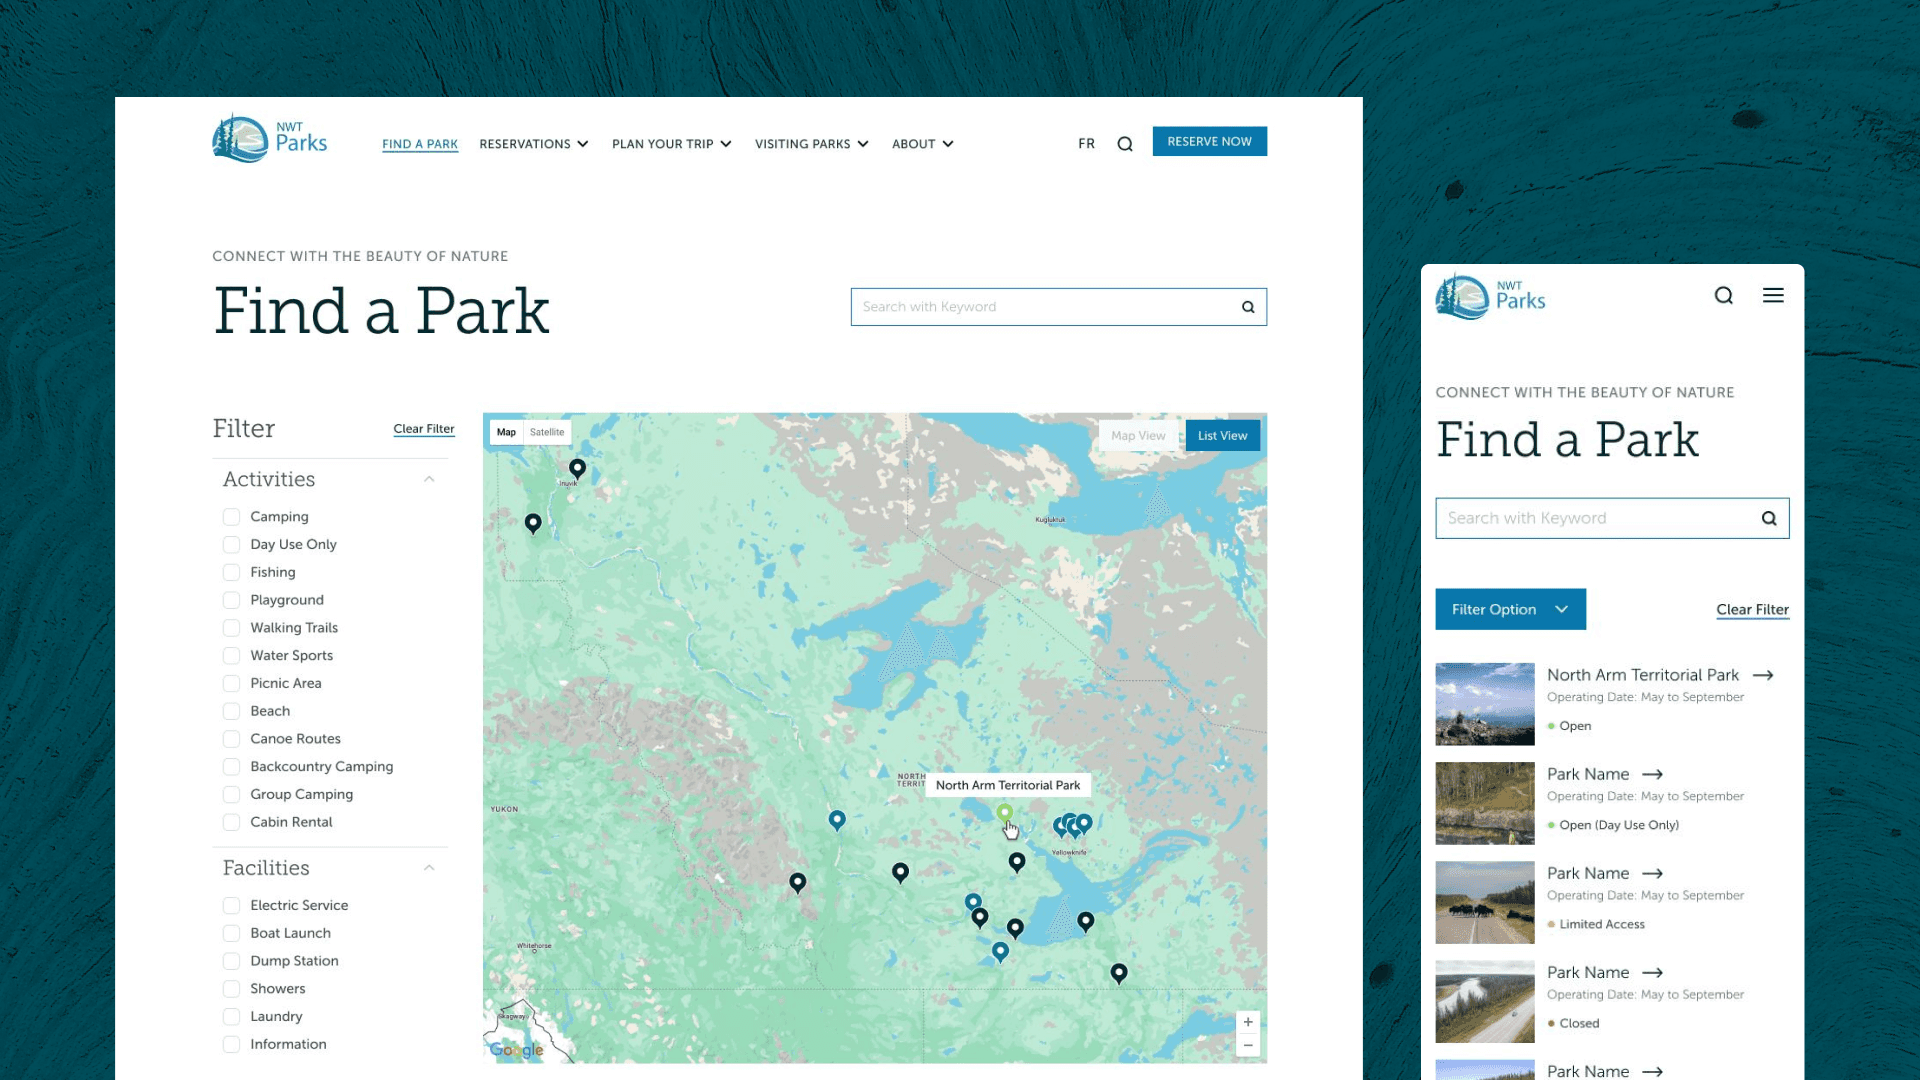Switch to List View
The height and width of the screenshot is (1080, 1920).
pos(1223,436)
